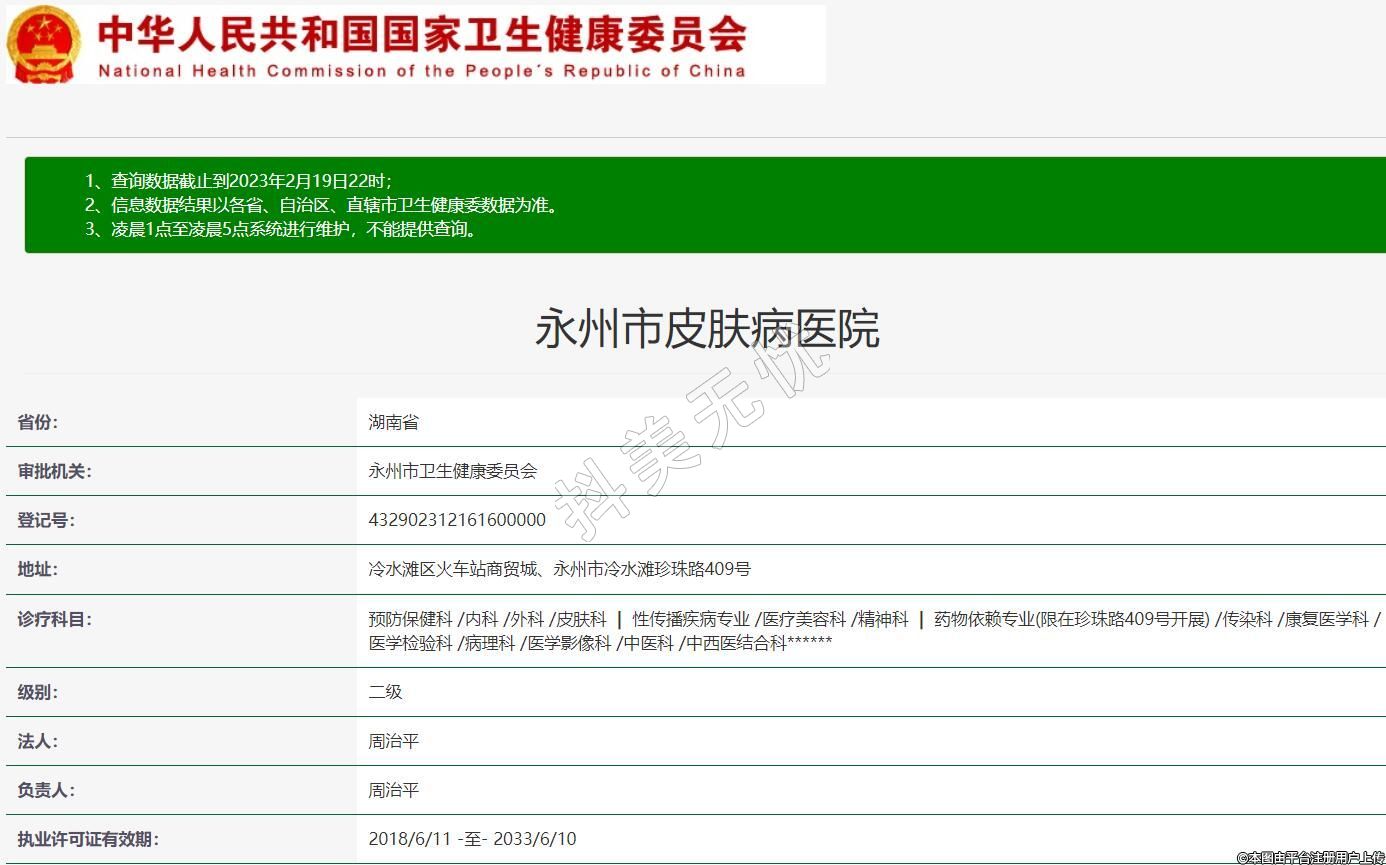
Task: Click the 二级 hospital level value
Action: coord(385,692)
